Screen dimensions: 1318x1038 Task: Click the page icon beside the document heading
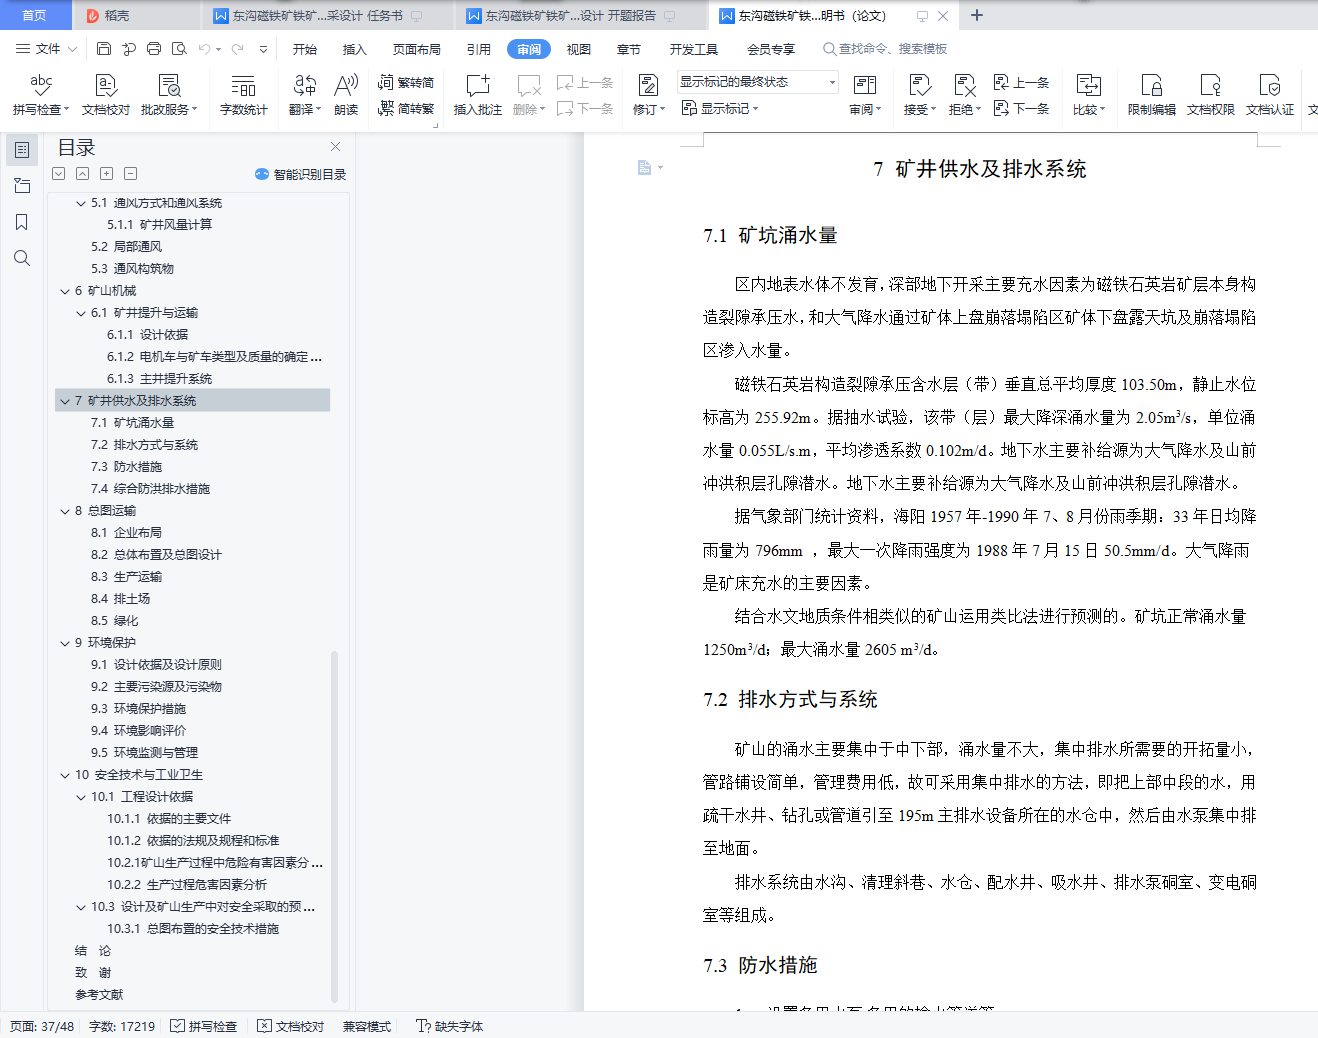pyautogui.click(x=645, y=168)
